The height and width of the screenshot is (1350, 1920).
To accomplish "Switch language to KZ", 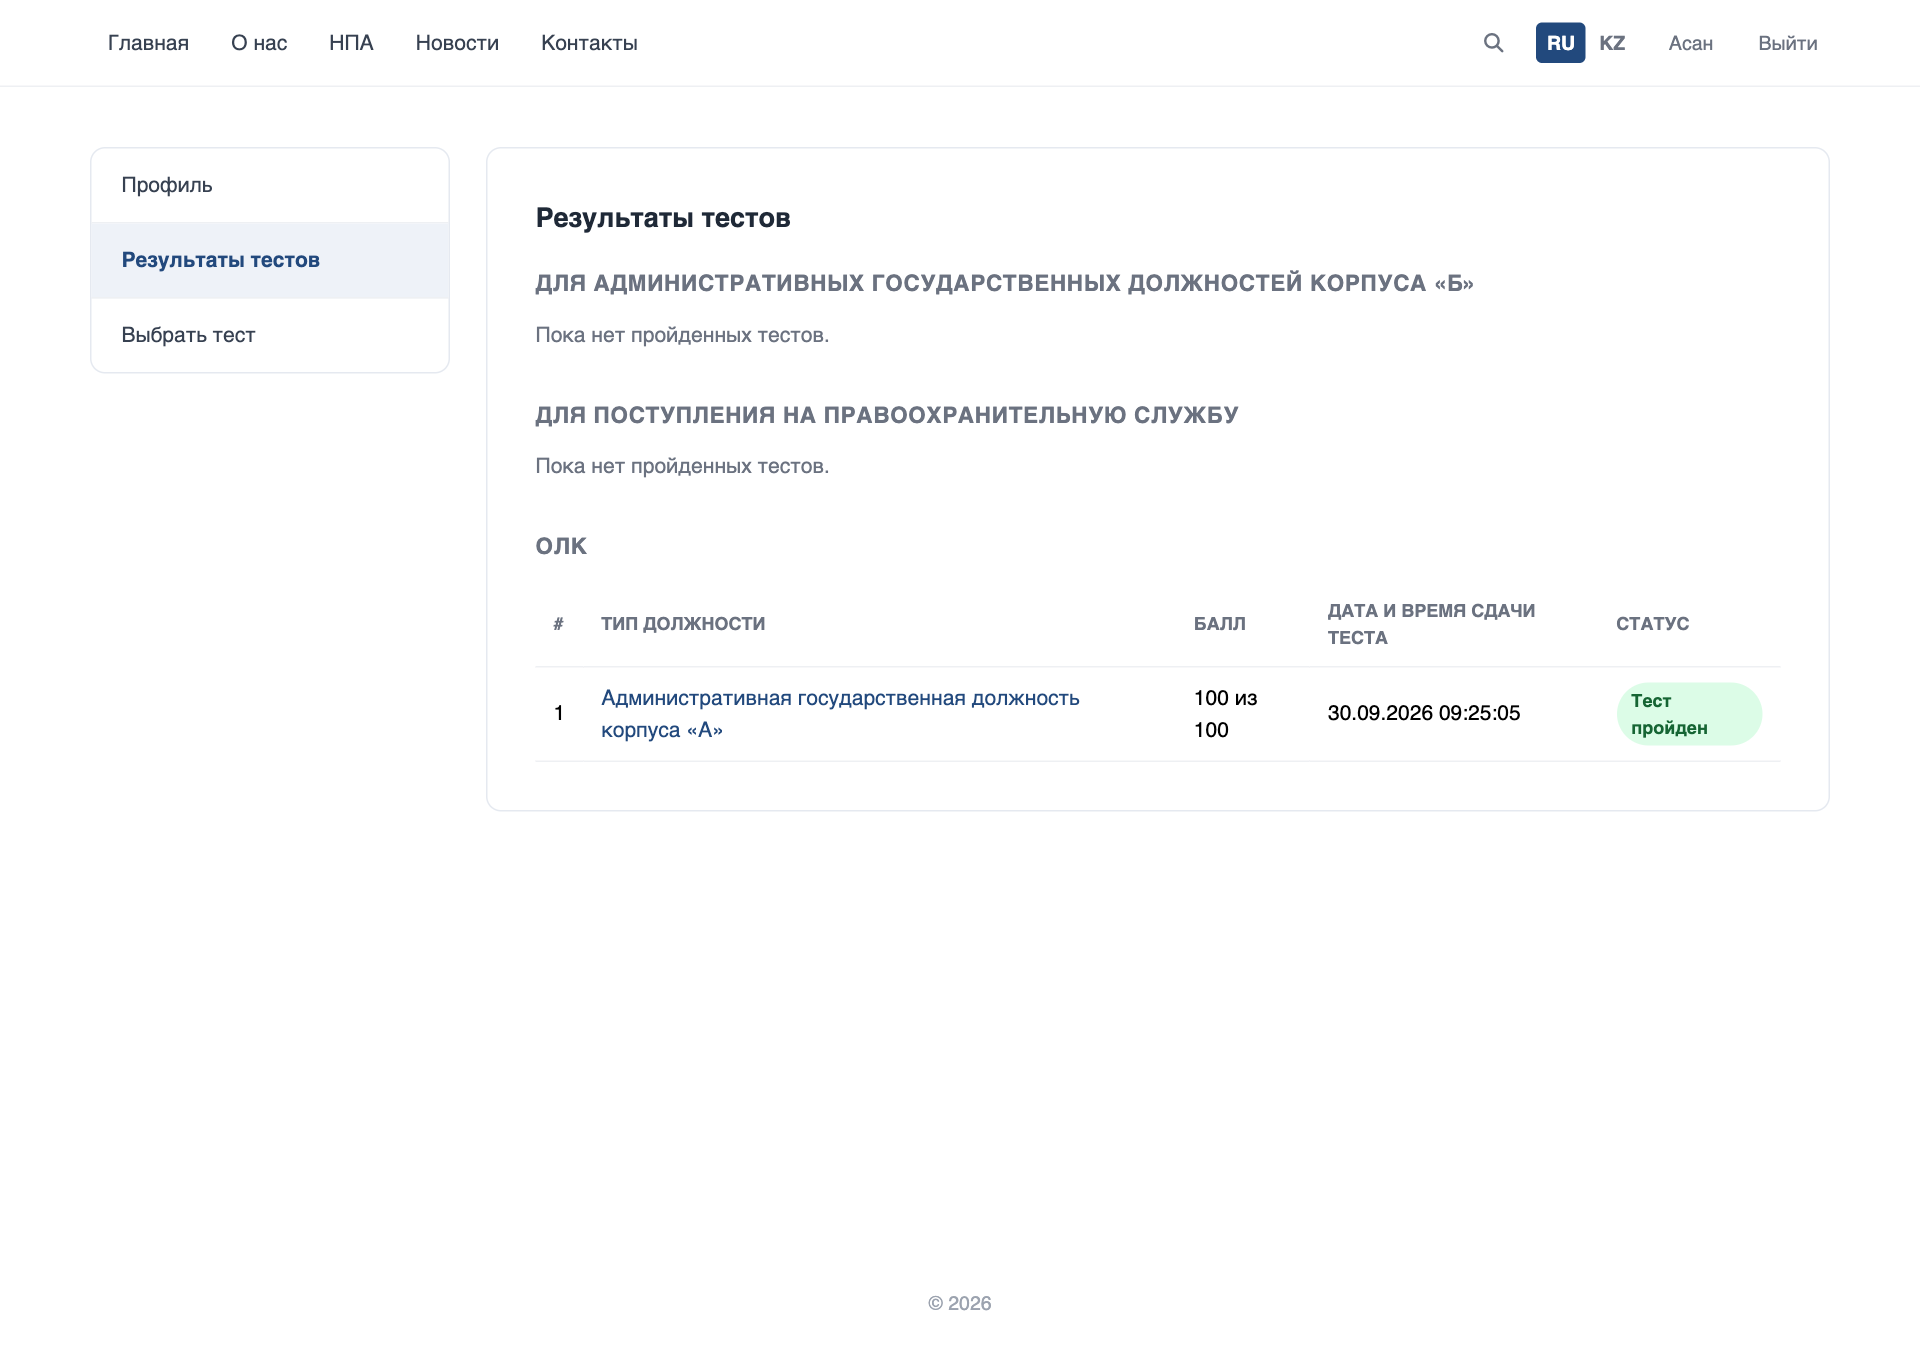I will pyautogui.click(x=1612, y=43).
